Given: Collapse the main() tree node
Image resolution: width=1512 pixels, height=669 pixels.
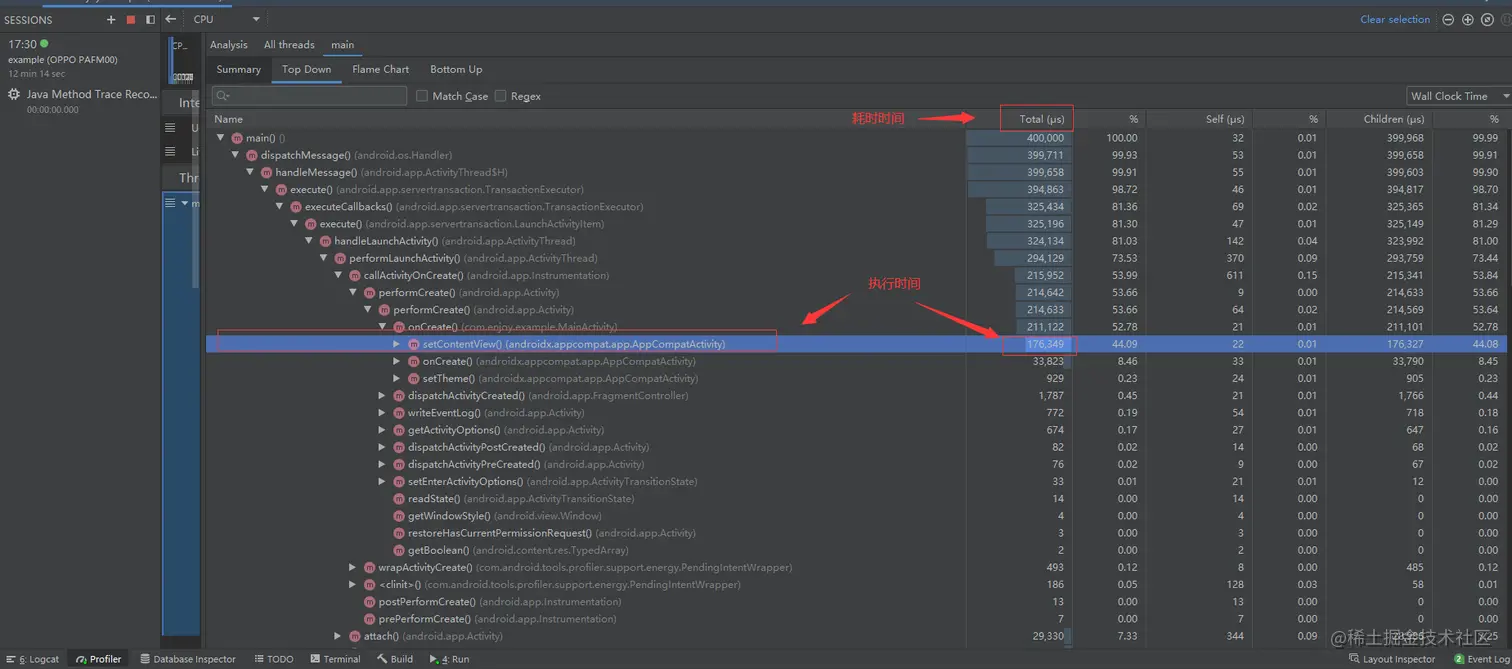Looking at the screenshot, I should 221,138.
